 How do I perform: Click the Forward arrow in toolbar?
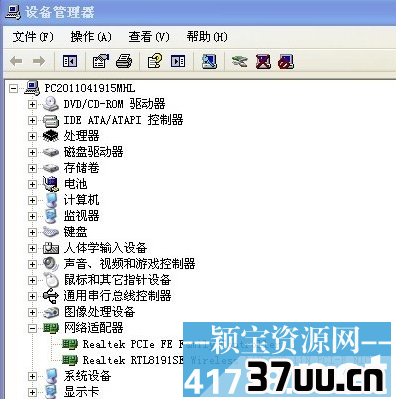pyautogui.click(x=39, y=61)
